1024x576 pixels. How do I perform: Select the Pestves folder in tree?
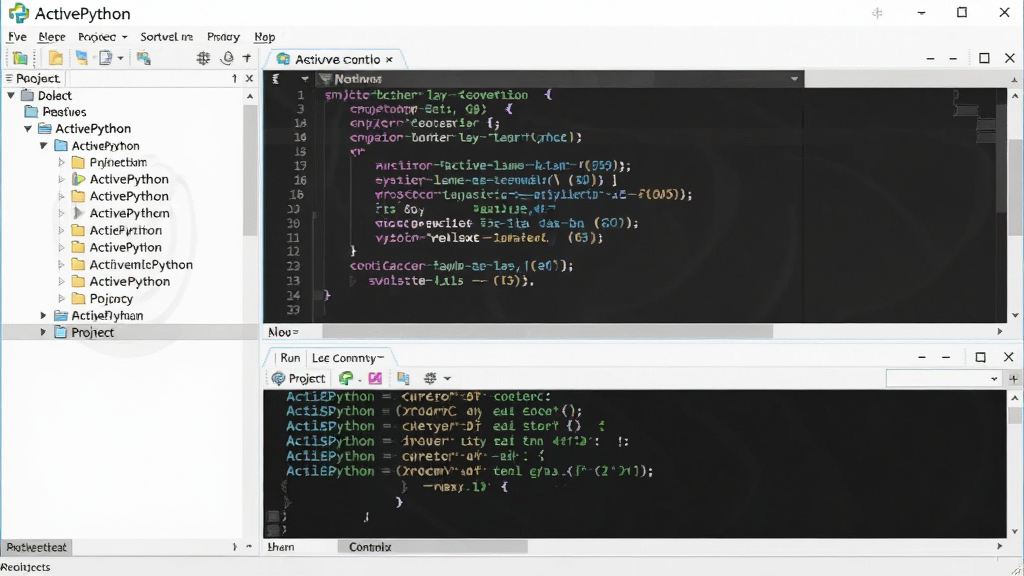[x=55, y=112]
